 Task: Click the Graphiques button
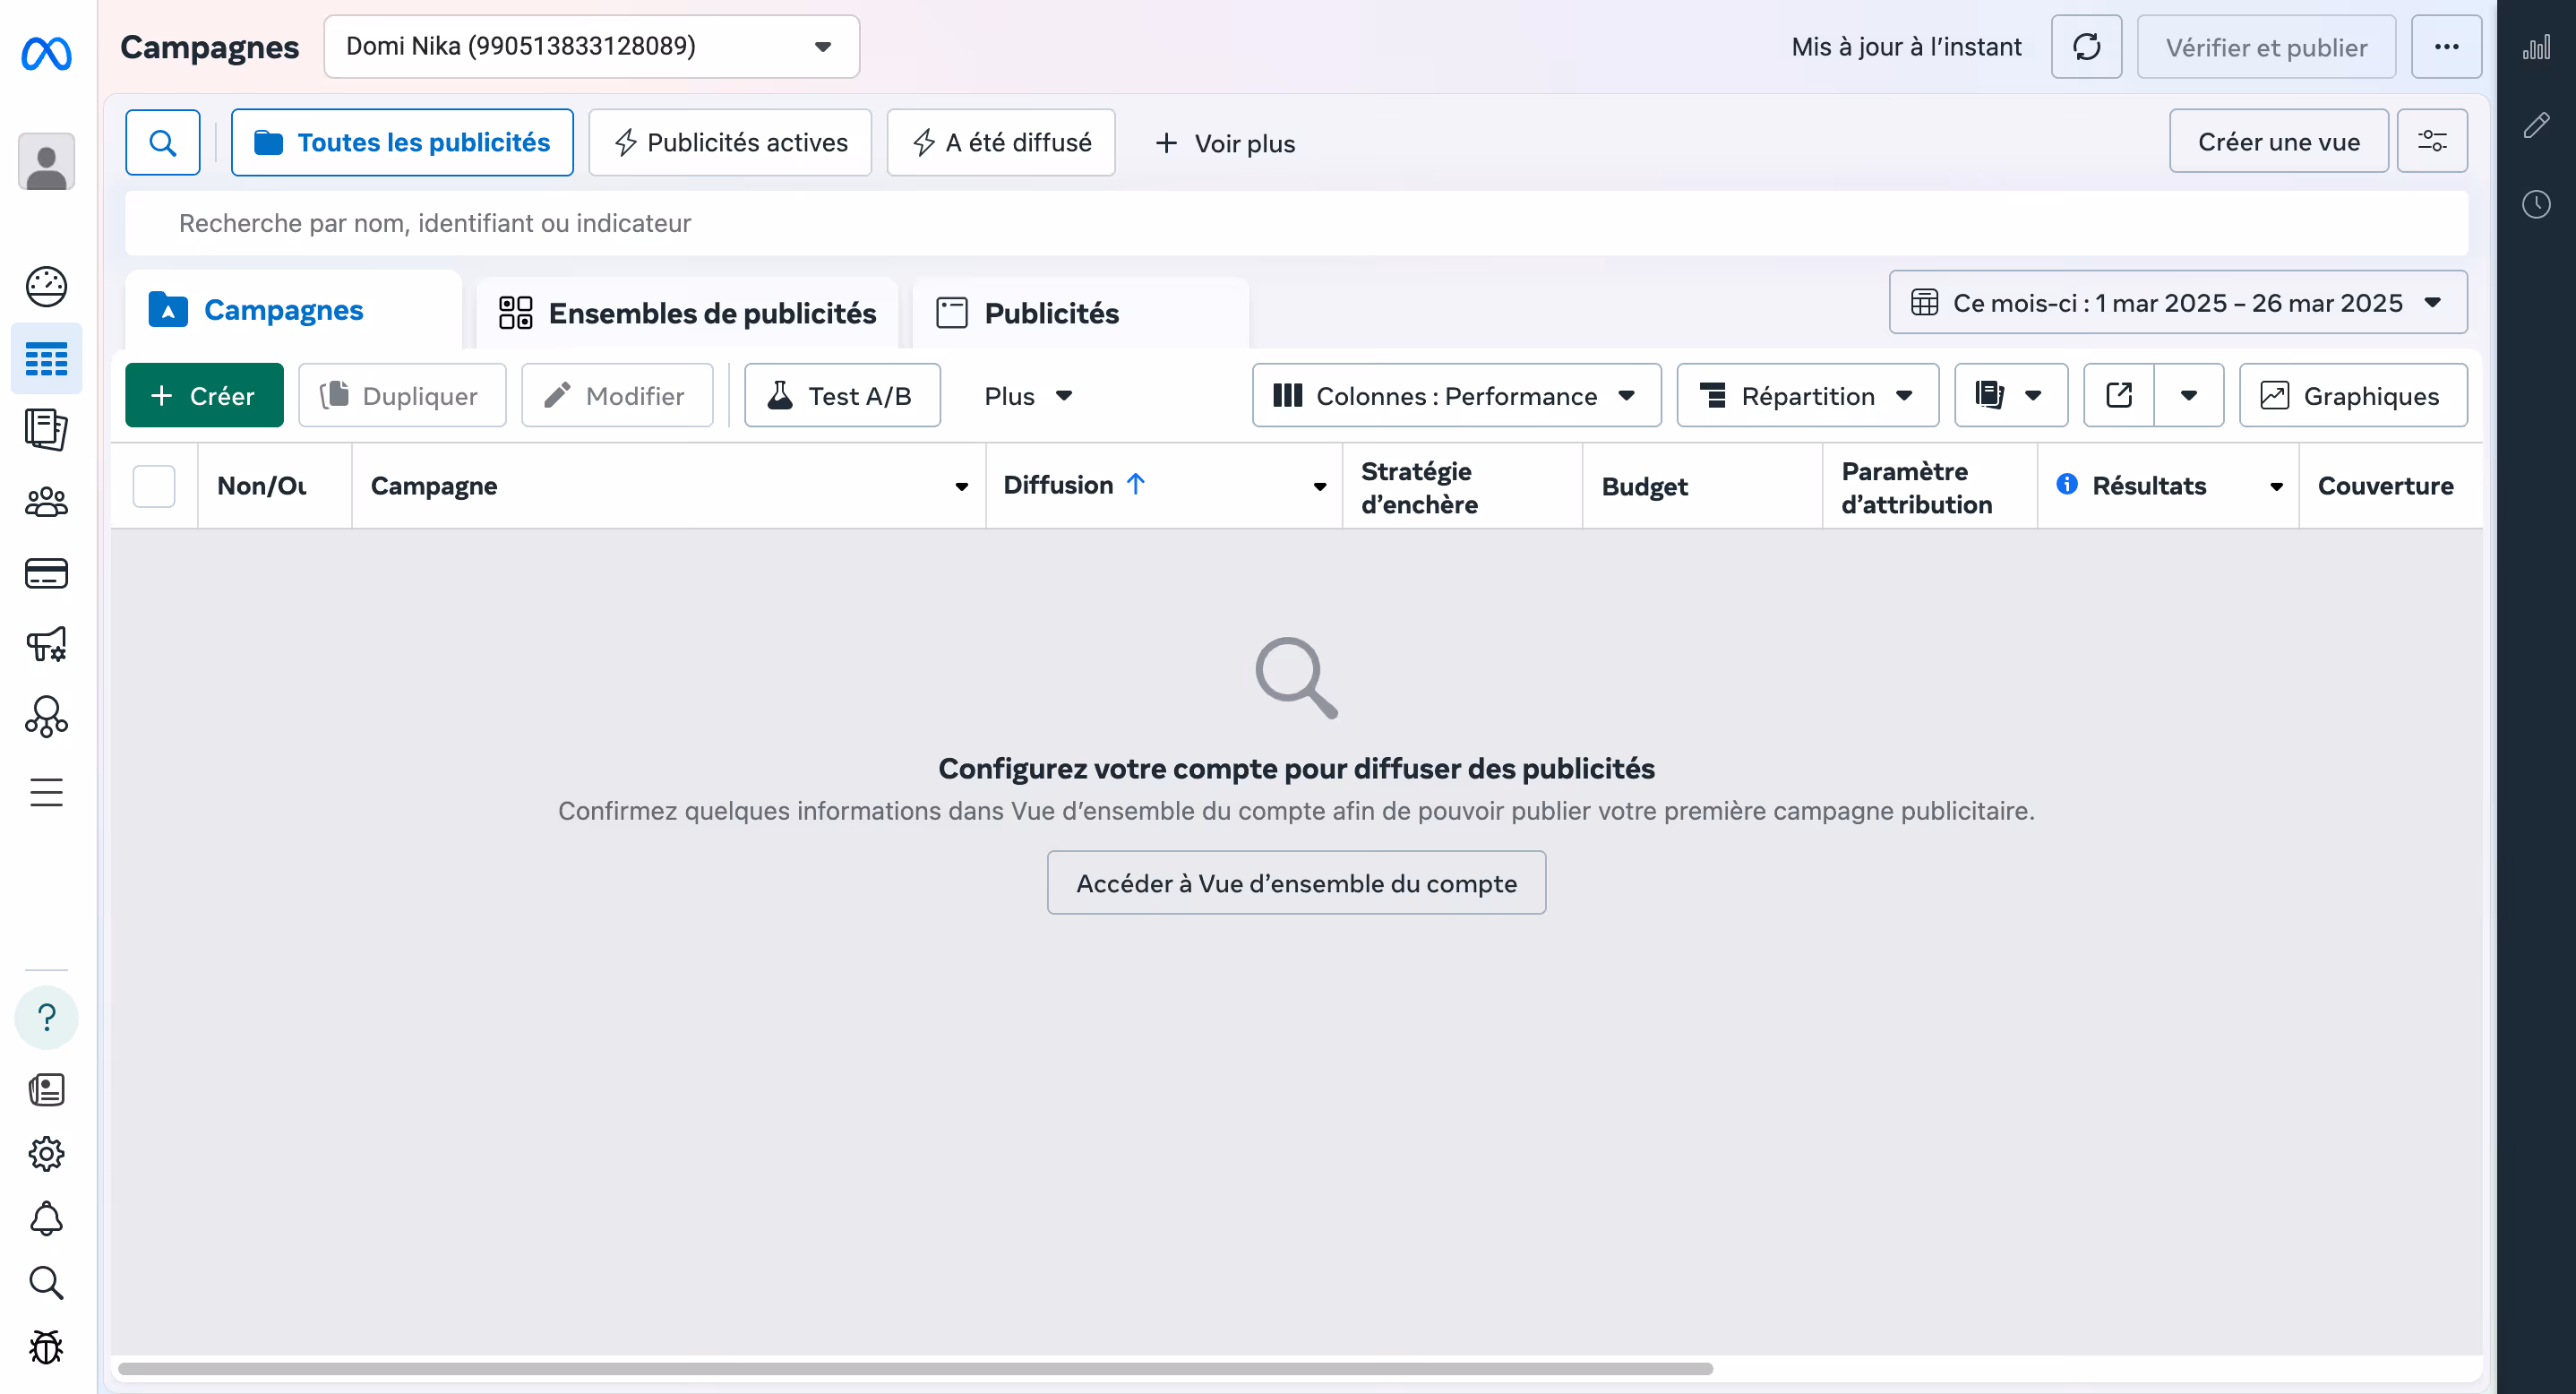pyautogui.click(x=2353, y=395)
